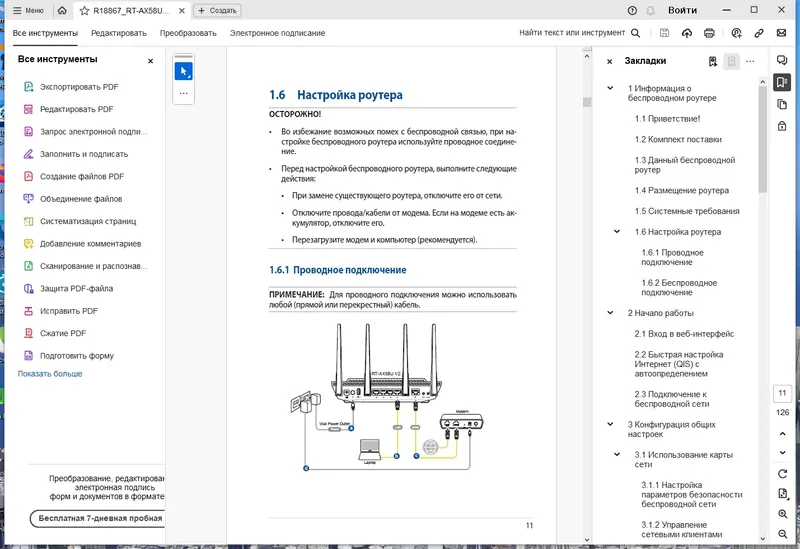Toggle the page thumbnails panel icon
The width and height of the screenshot is (800, 549).
coord(782,104)
